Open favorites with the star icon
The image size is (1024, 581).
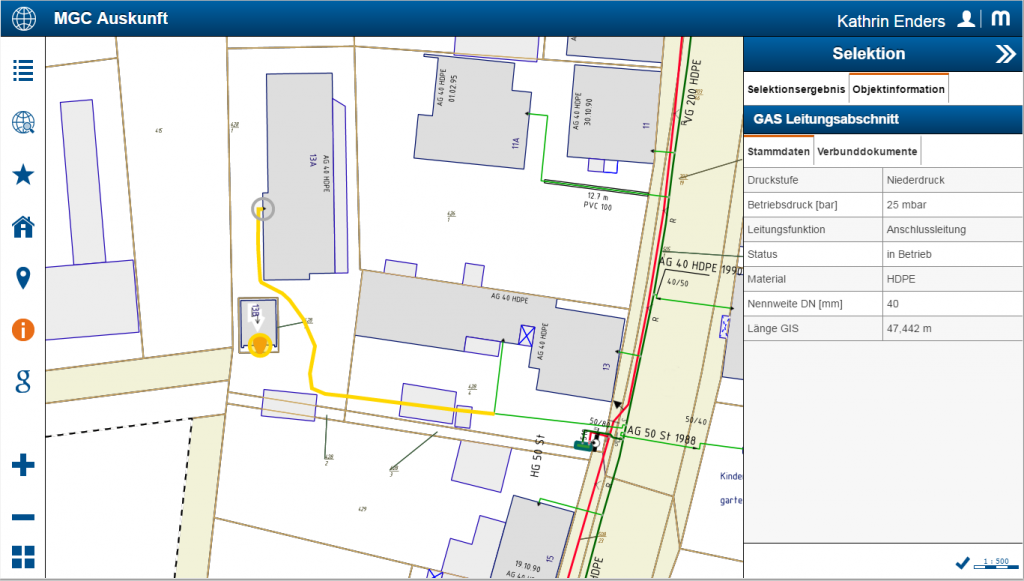[x=23, y=175]
